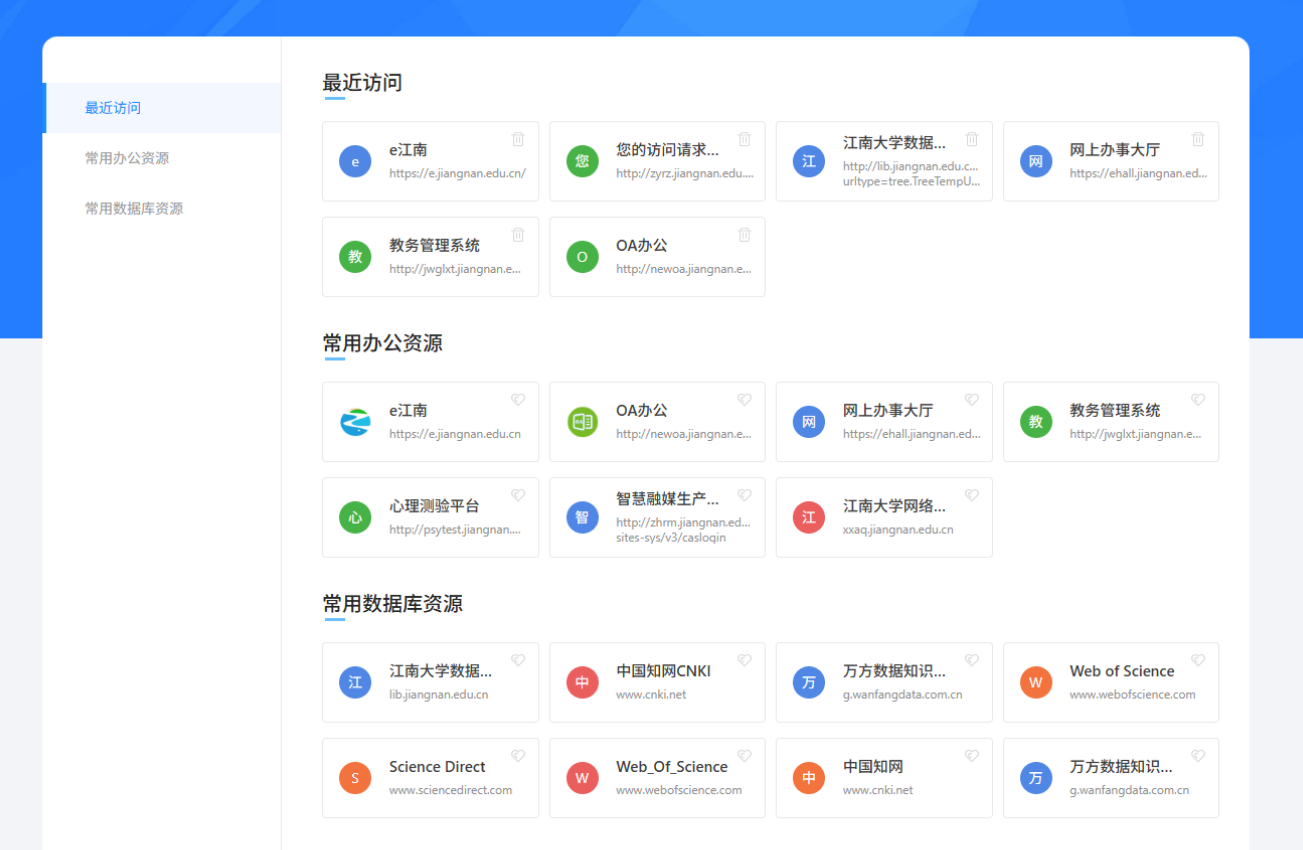Click the e江南 logo in 常用办公资源
The image size is (1303, 850).
click(x=355, y=422)
